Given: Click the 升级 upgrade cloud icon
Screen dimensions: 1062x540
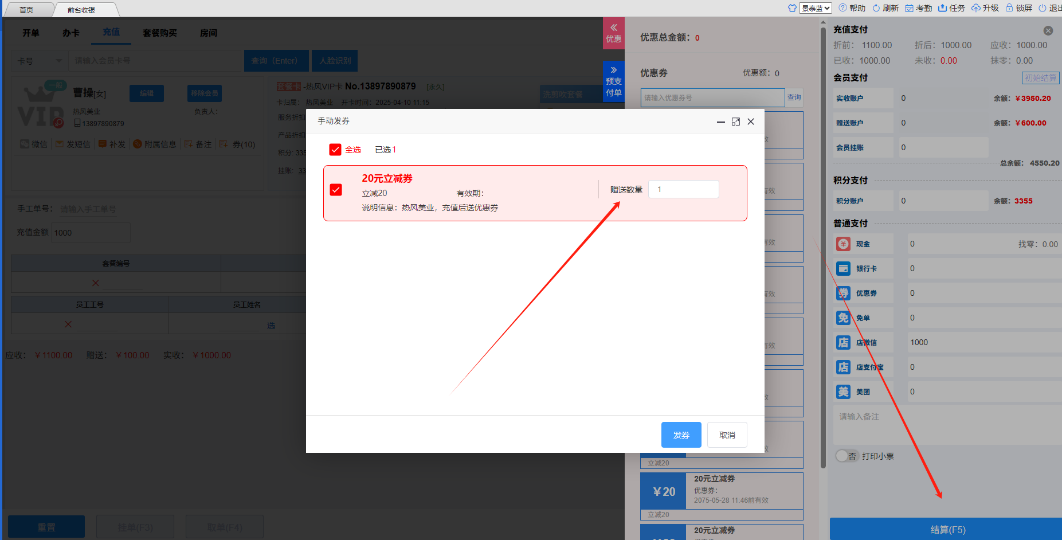Looking at the screenshot, I should point(976,7).
